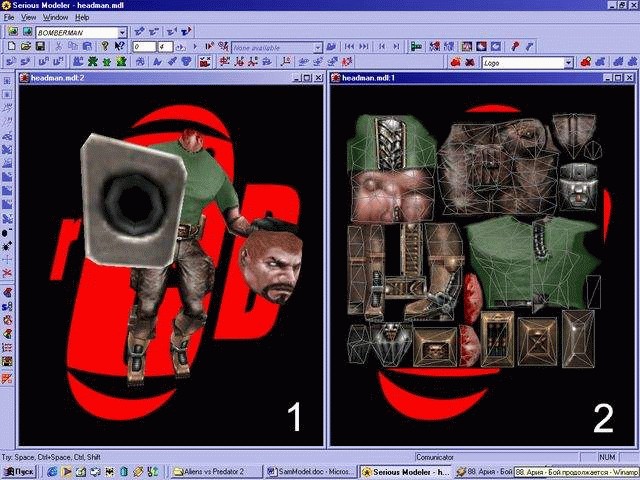
Task: Open the Window menu
Action: (x=56, y=17)
